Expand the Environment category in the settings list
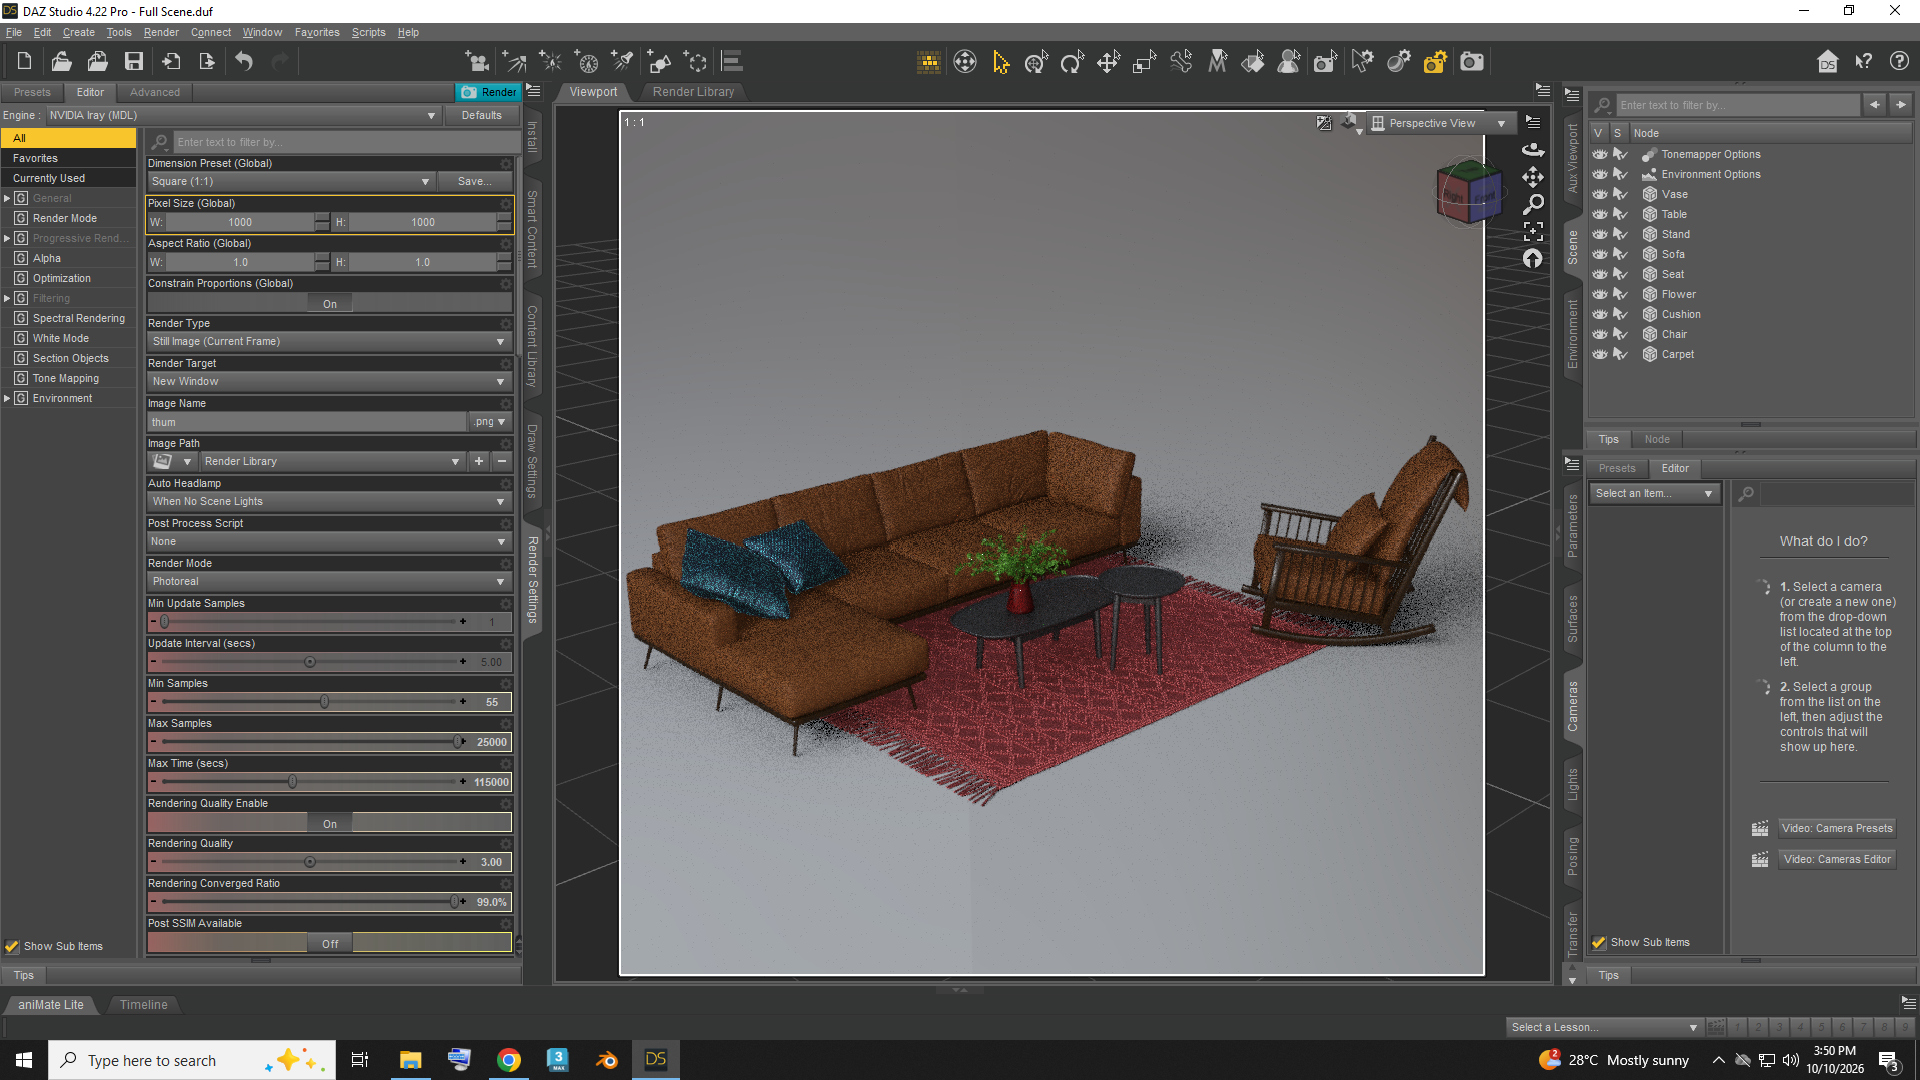 point(8,398)
